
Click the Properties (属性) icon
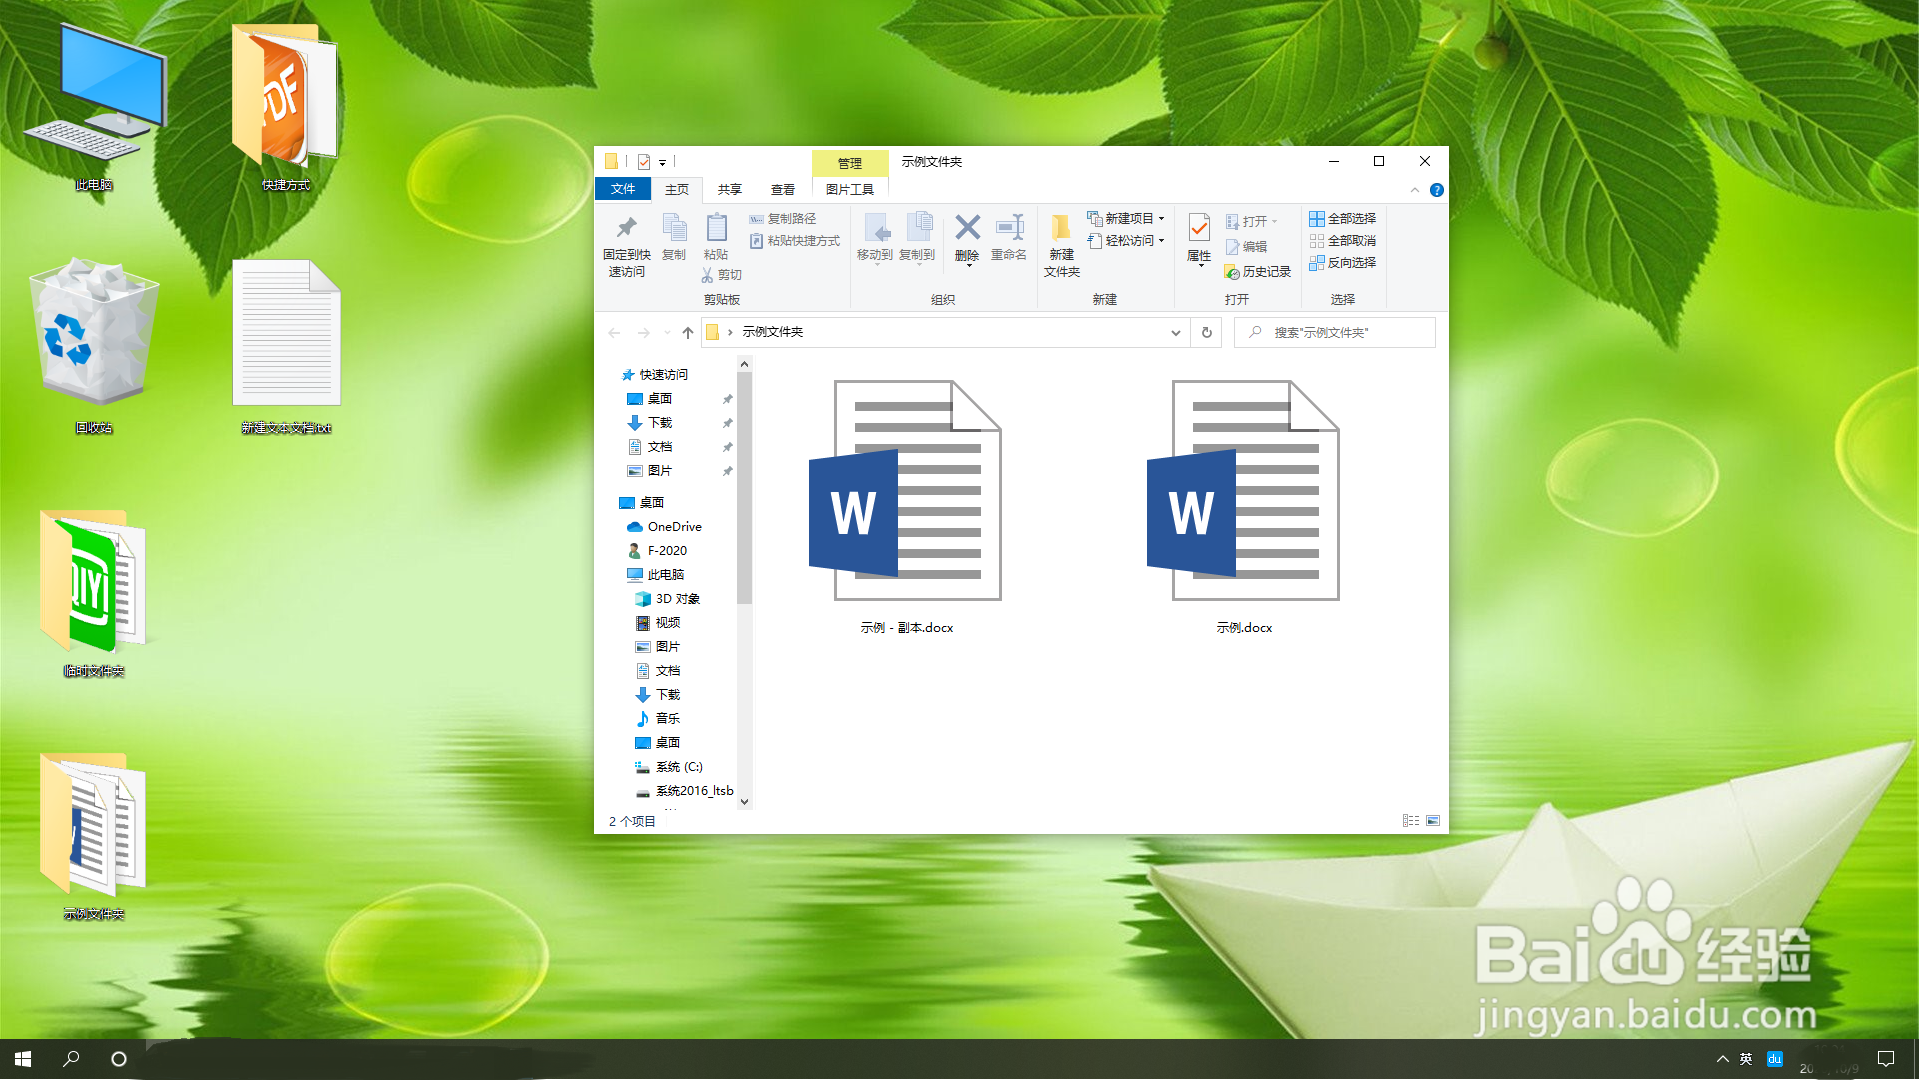coord(1199,229)
